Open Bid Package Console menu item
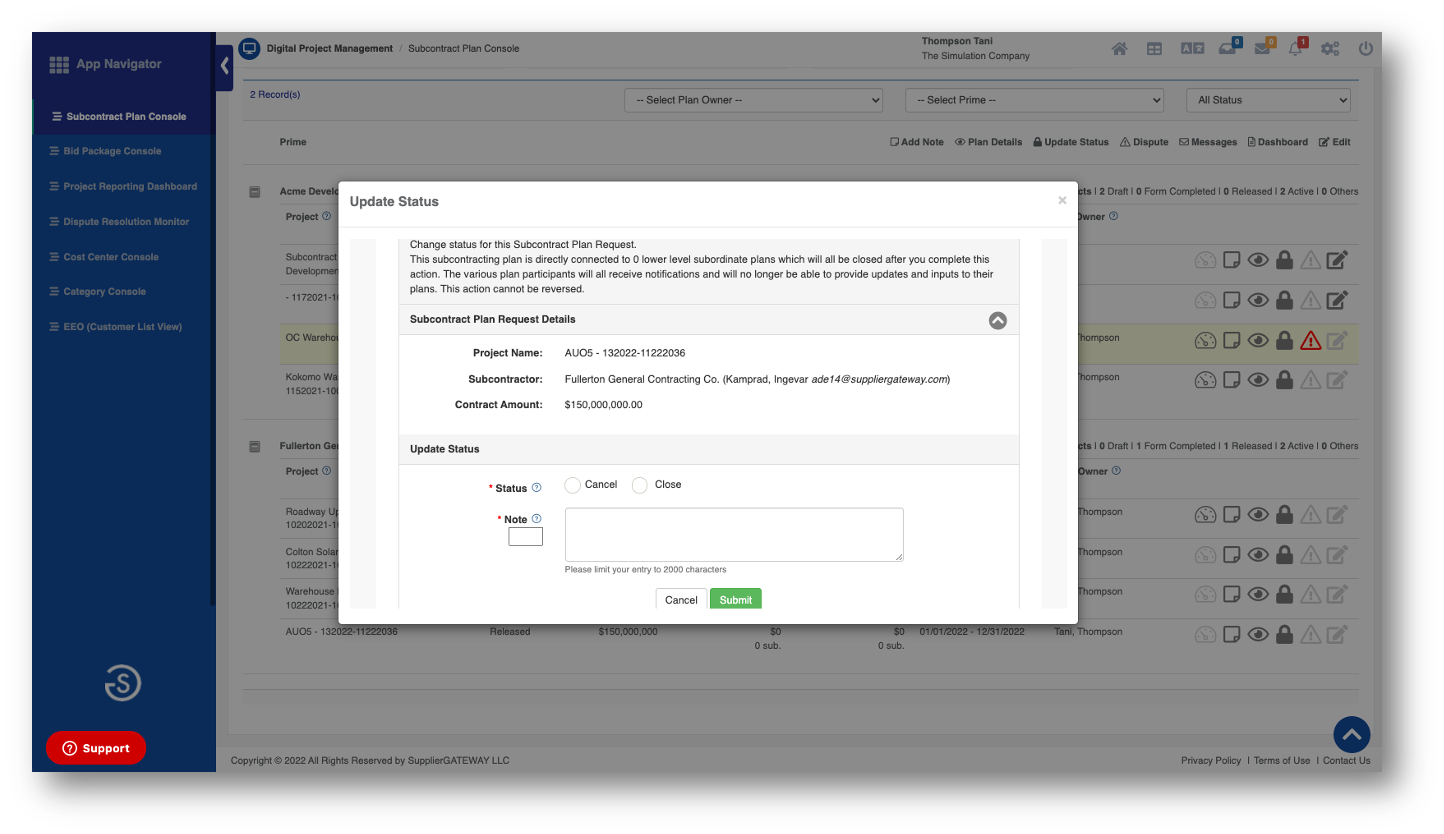1444x834 pixels. coord(112,151)
